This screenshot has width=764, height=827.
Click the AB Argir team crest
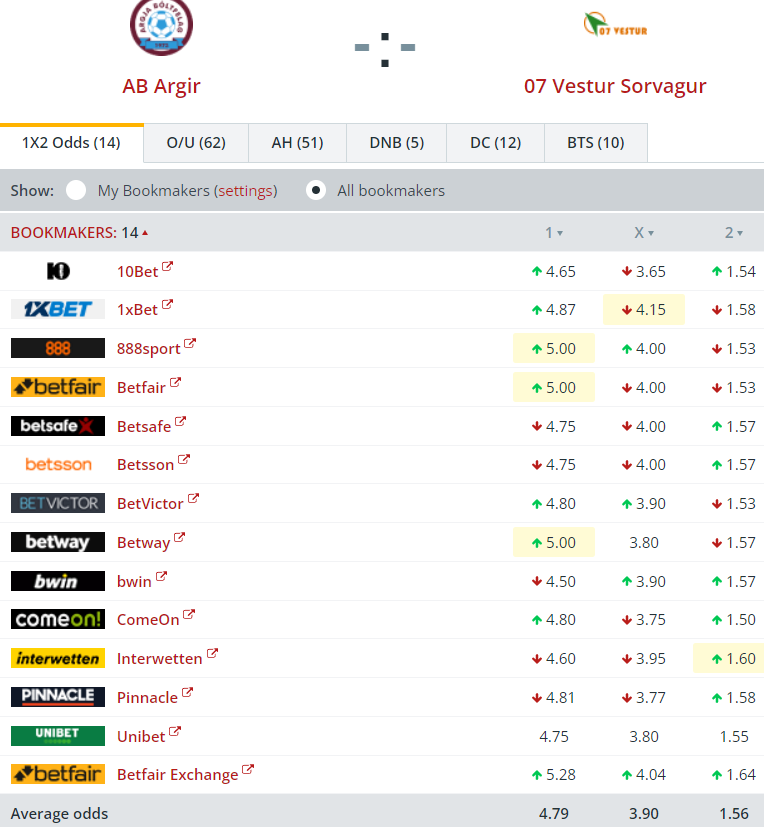point(161,26)
